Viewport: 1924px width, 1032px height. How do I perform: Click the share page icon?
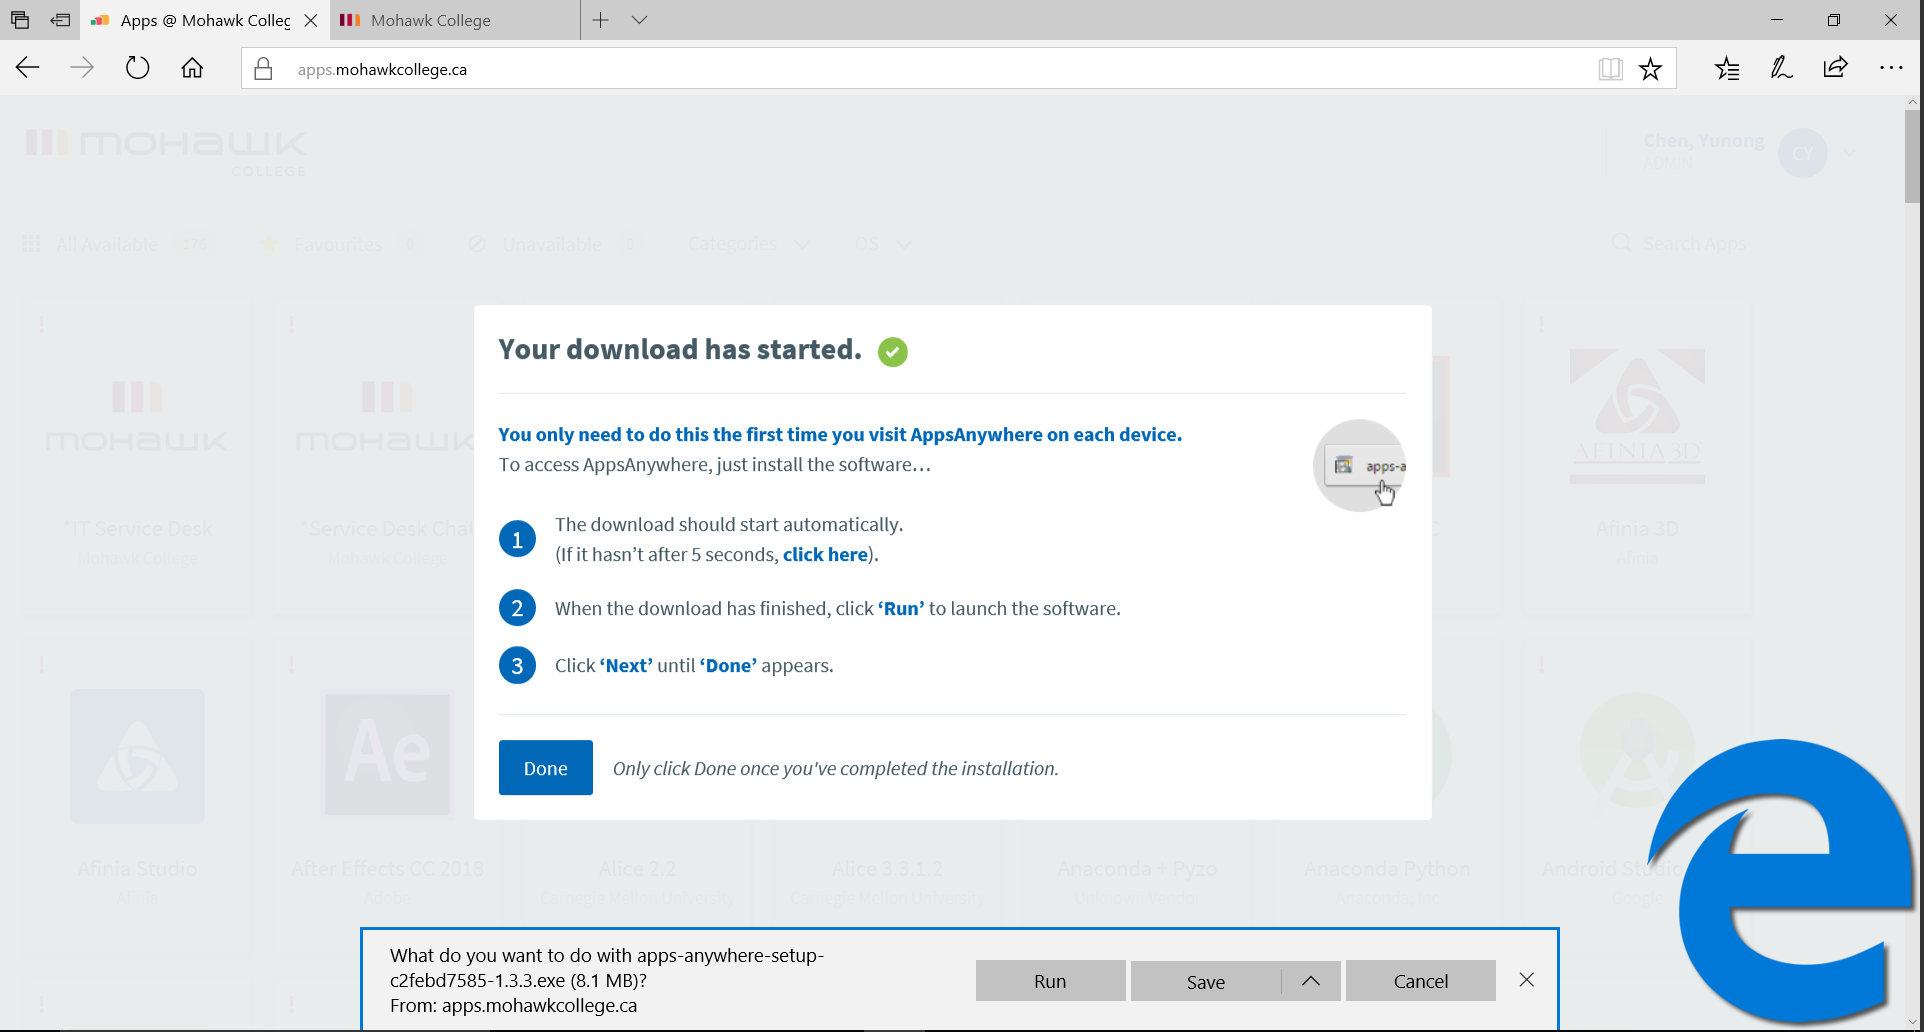point(1835,68)
